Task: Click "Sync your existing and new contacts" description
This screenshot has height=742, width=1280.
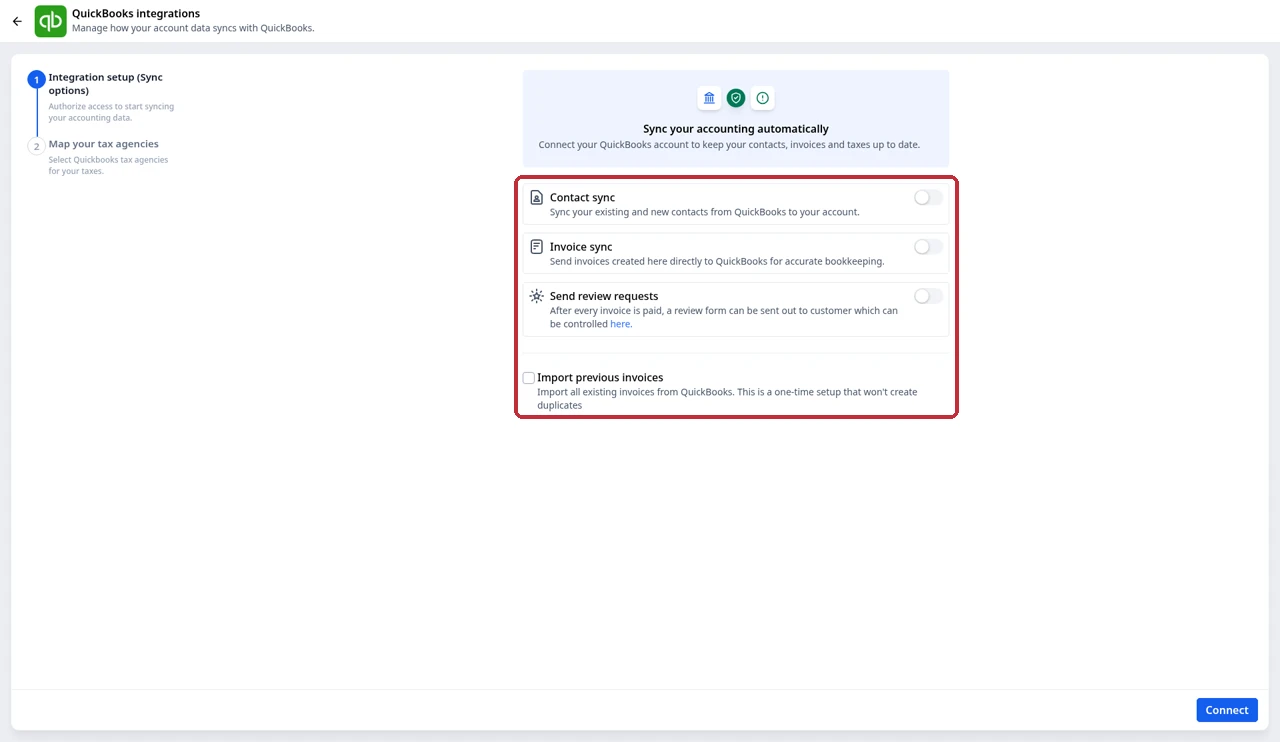Action: click(705, 212)
